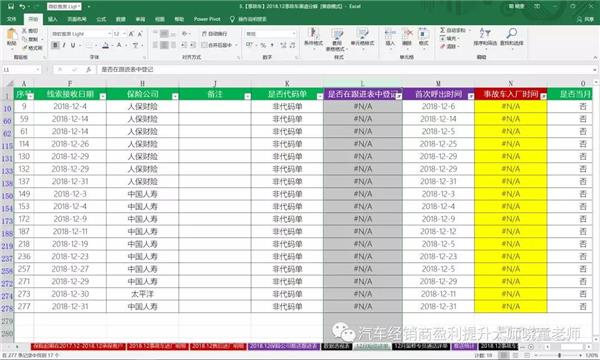Toggle Underline formatting
The height and width of the screenshot is (360, 600).
click(73, 45)
